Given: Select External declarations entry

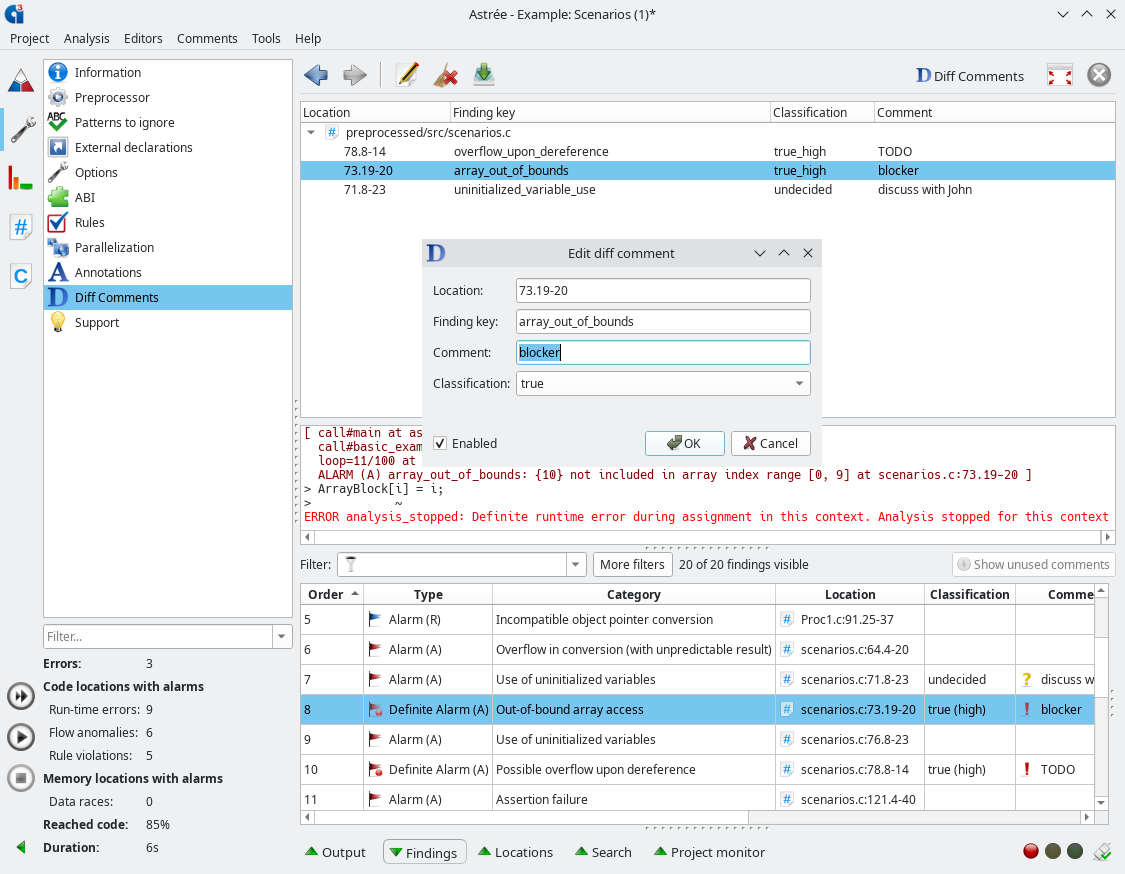Looking at the screenshot, I should click(168, 147).
